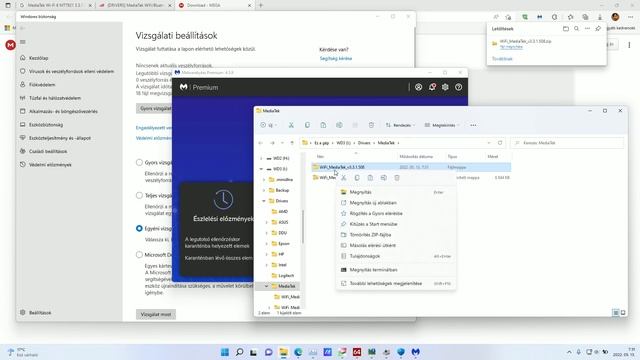Open File Explorer from taskbar
640x360 pixels.
coord(283,352)
